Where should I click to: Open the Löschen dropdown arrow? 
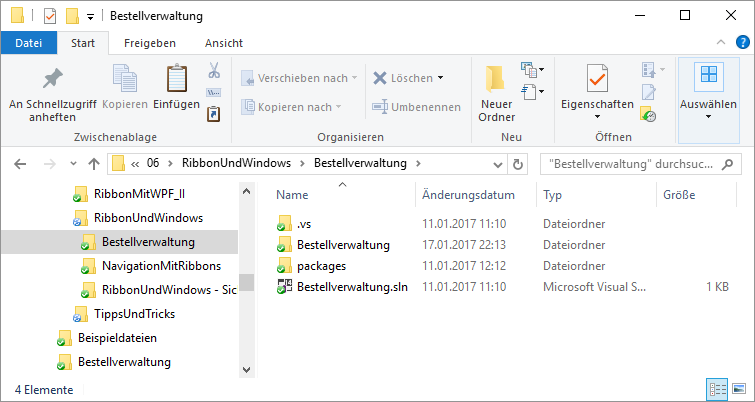(441, 78)
